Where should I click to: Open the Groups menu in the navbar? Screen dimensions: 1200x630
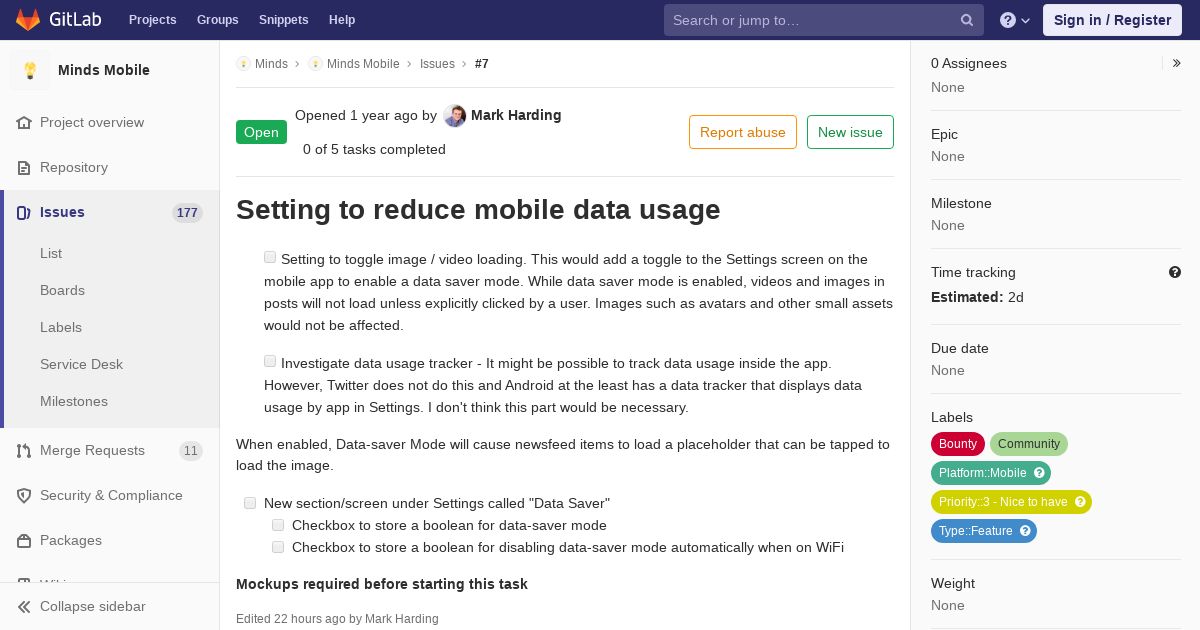coord(217,20)
